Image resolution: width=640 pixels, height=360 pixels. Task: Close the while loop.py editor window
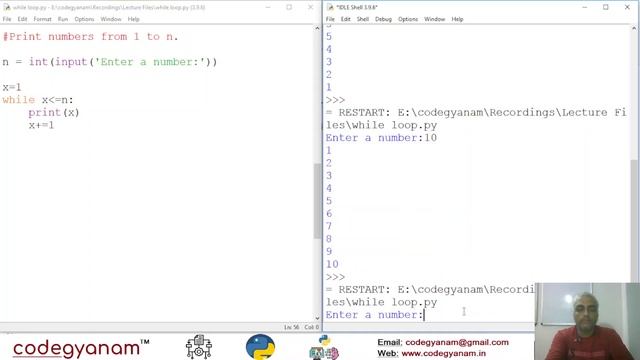click(311, 7)
